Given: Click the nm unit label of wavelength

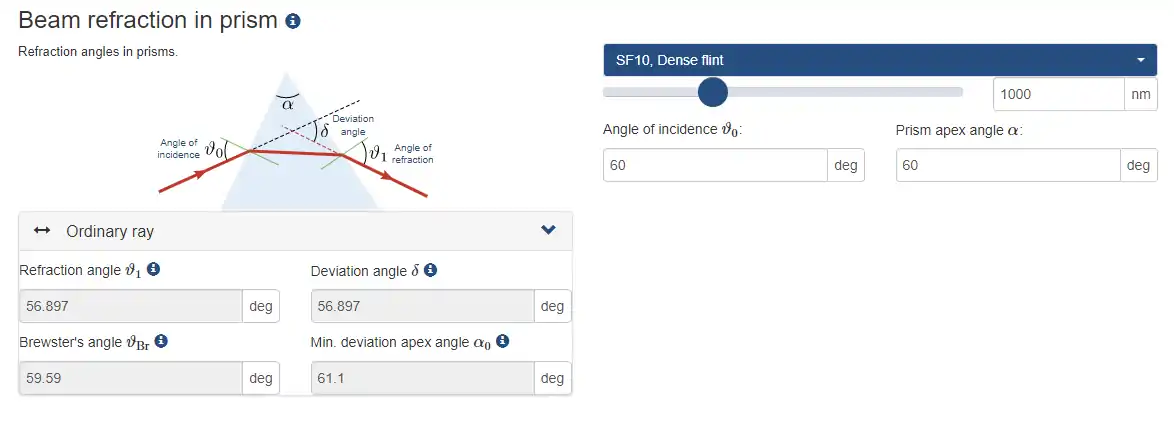Looking at the screenshot, I should [1140, 94].
